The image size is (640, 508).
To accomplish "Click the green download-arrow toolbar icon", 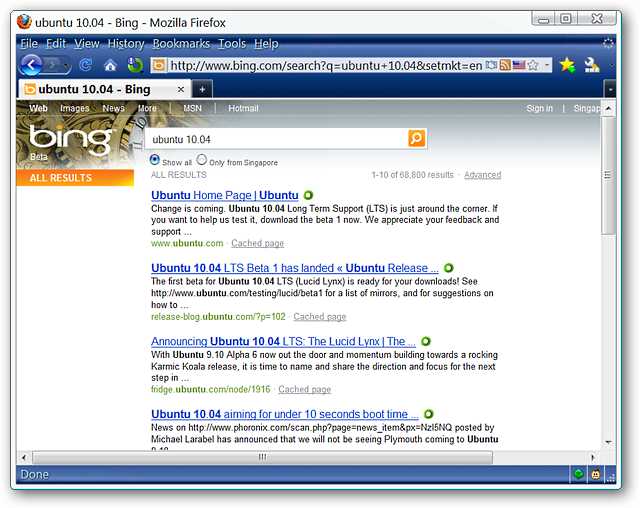I will [x=135, y=65].
